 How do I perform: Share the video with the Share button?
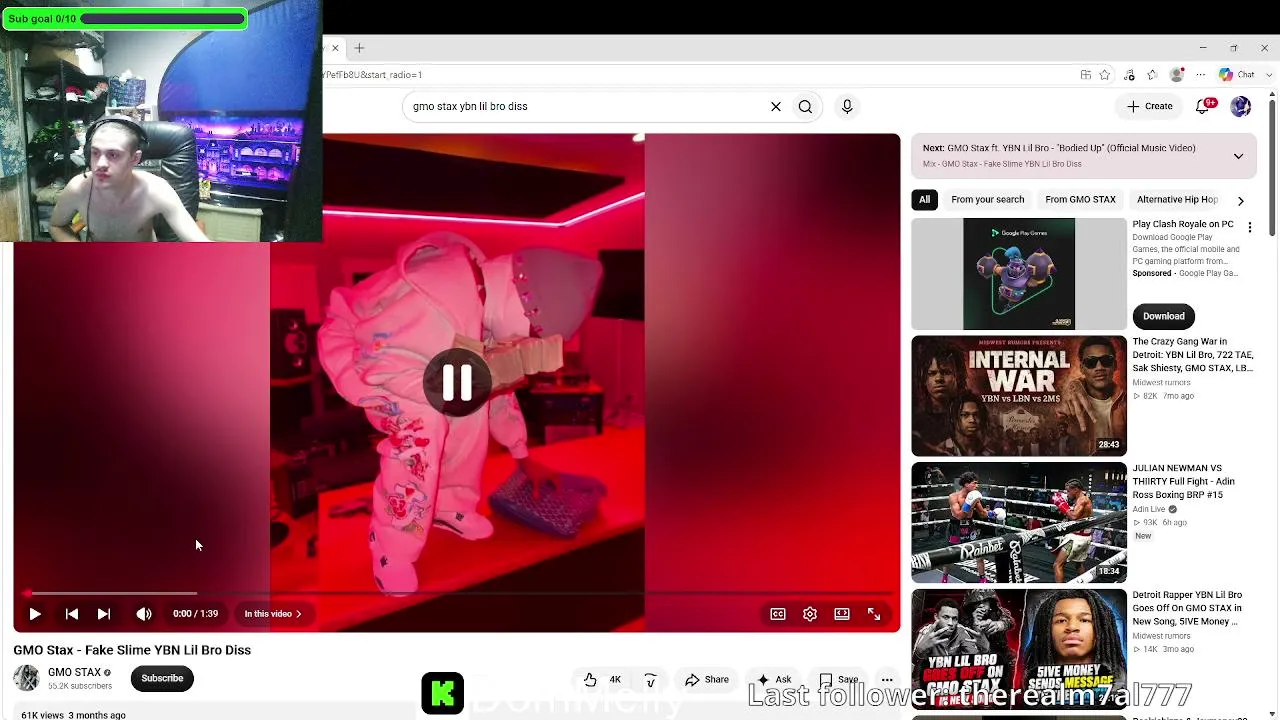pos(707,680)
